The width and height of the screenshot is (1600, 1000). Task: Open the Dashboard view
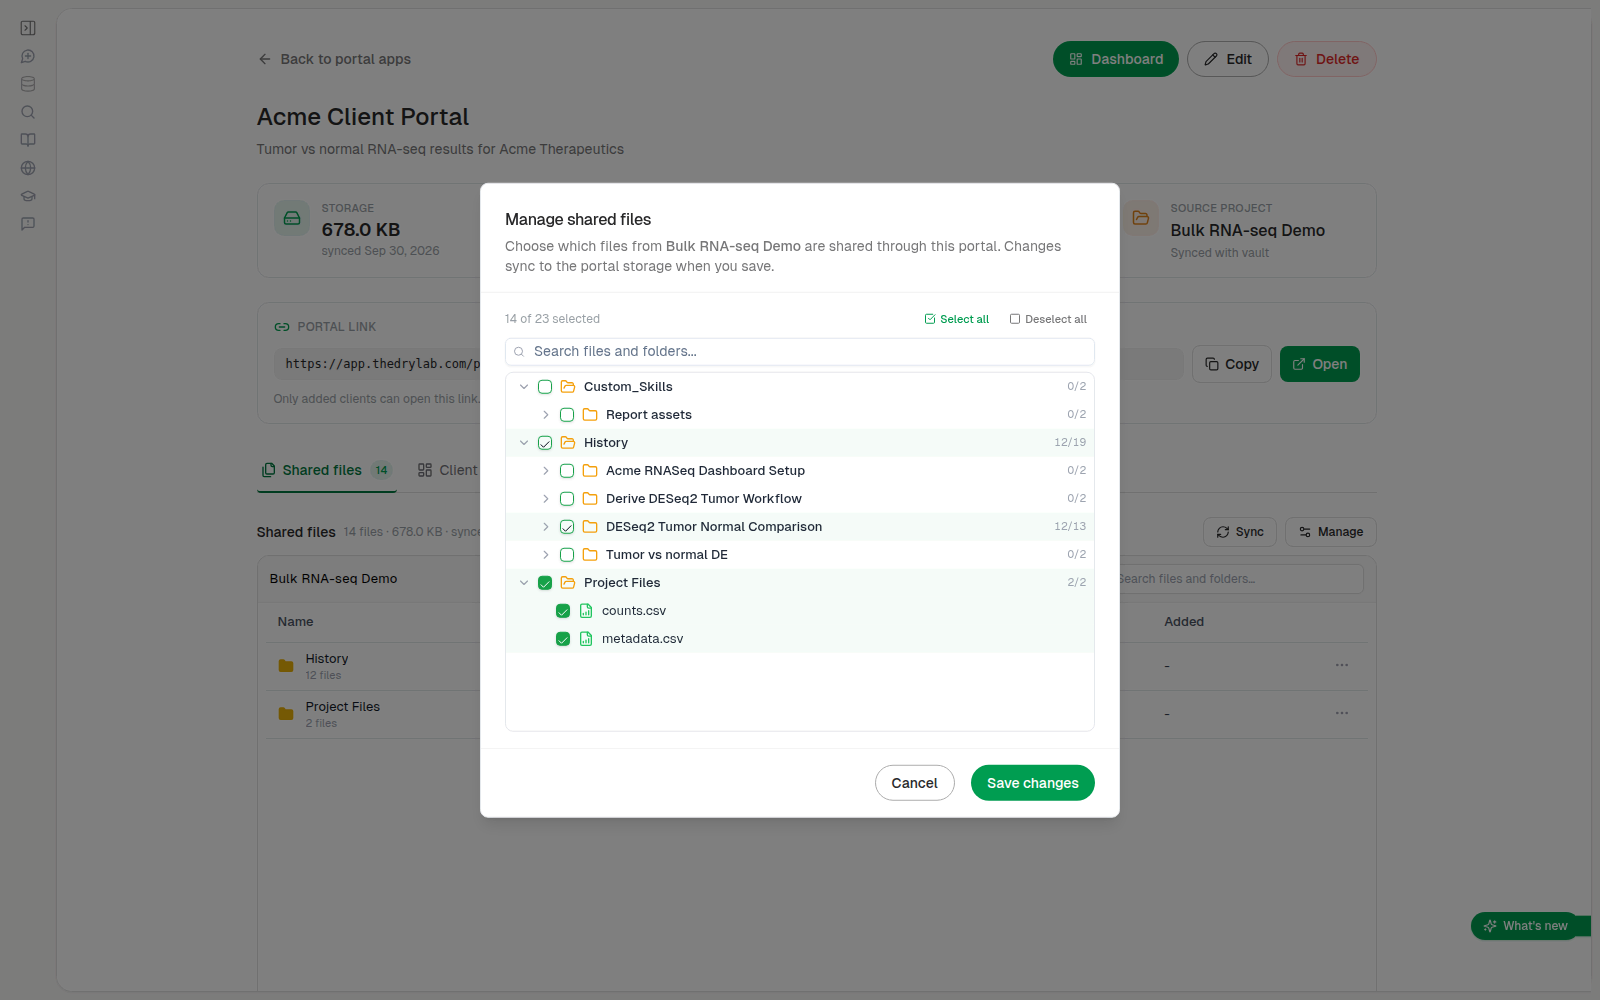point(1116,59)
